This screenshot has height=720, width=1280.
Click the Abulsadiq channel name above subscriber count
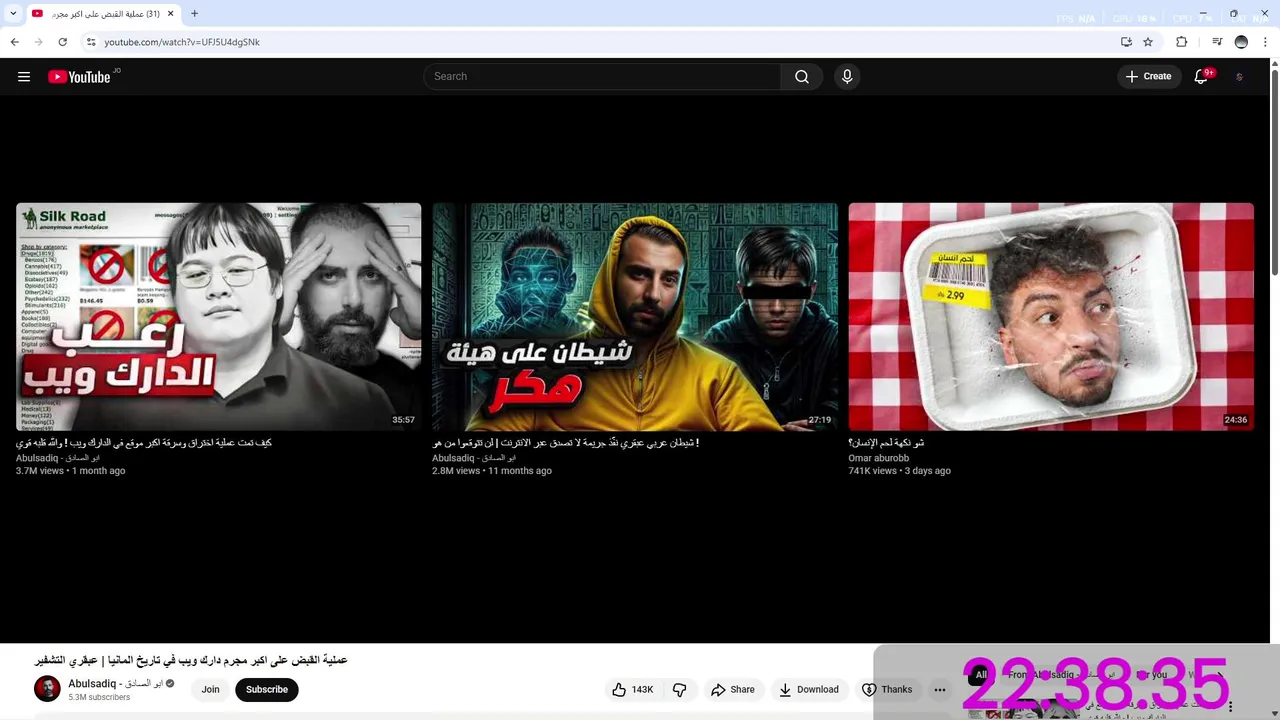[x=115, y=684]
